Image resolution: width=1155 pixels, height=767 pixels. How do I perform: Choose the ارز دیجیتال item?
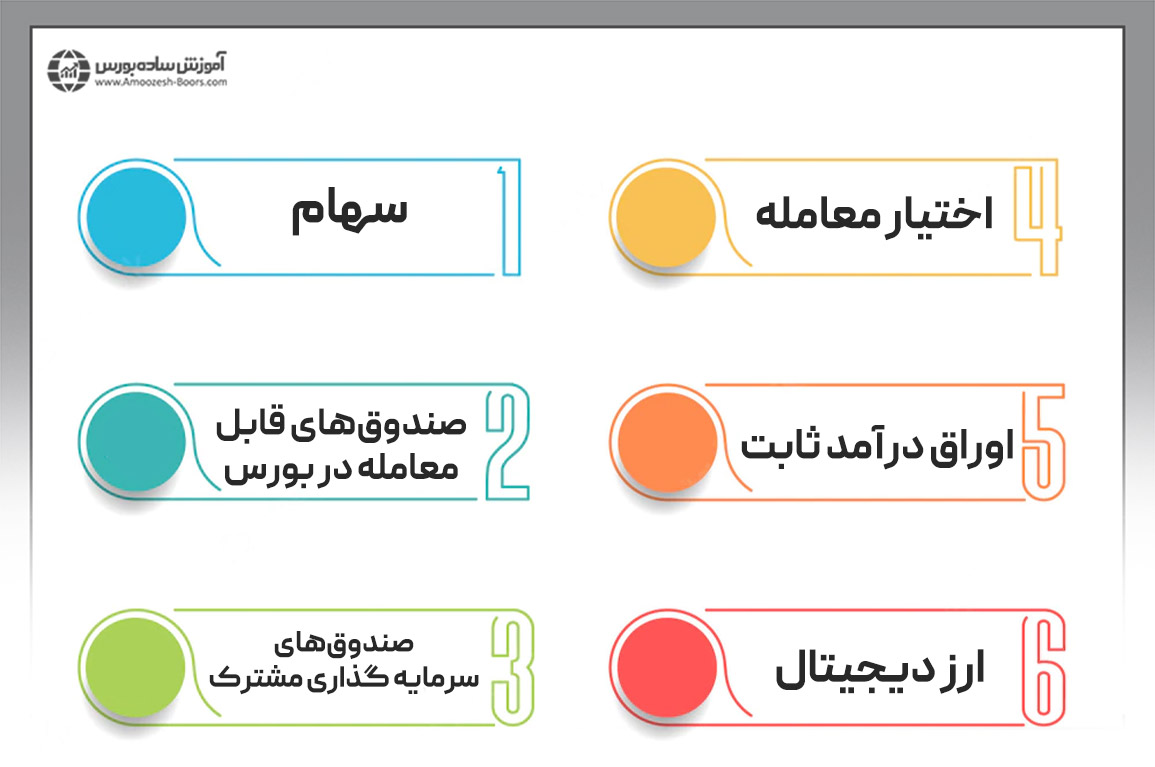[881, 671]
